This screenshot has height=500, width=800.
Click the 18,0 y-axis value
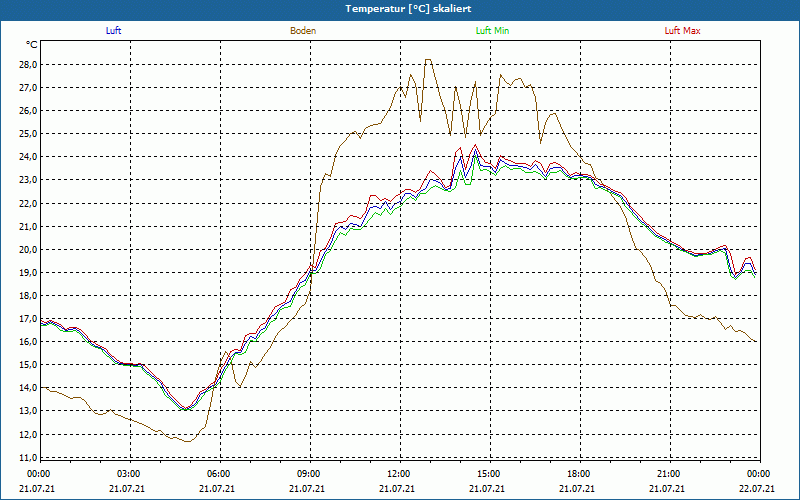point(28,295)
